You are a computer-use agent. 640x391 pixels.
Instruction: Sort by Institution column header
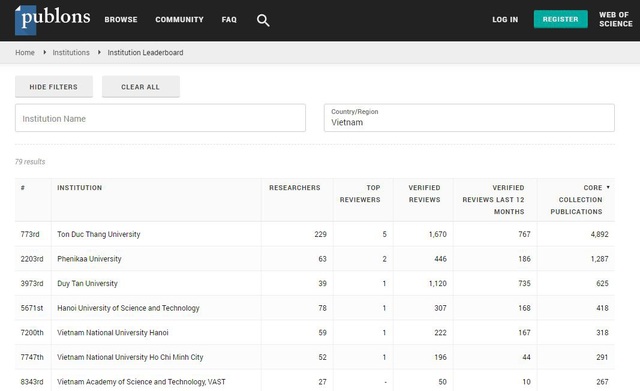pos(80,188)
